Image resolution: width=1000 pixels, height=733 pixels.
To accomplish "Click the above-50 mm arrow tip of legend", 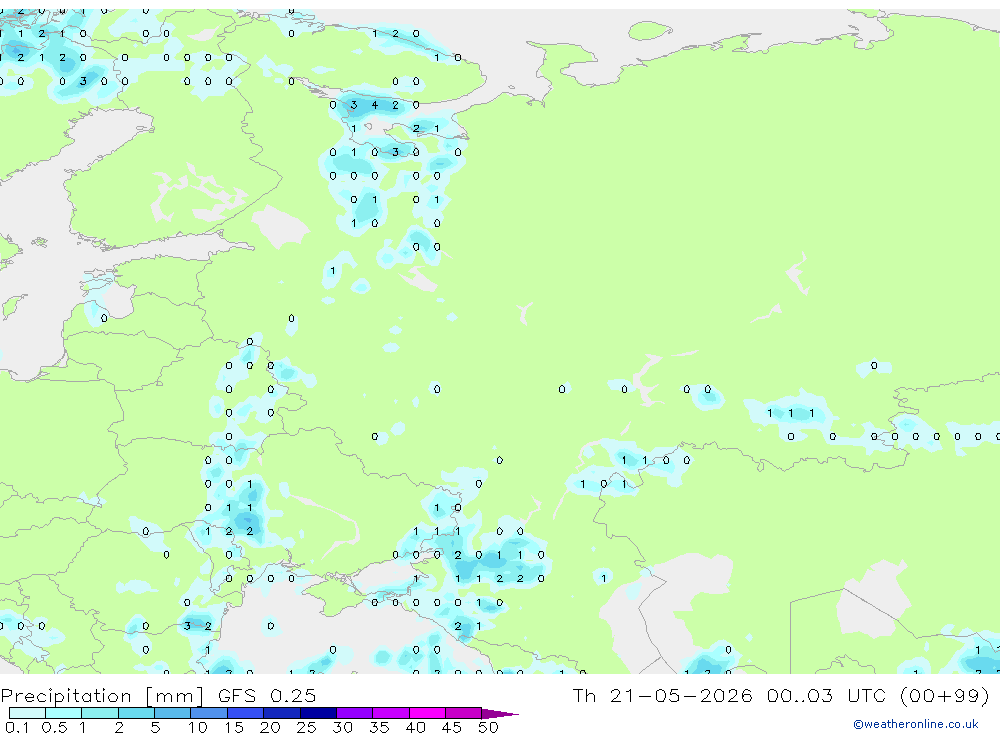I will (x=499, y=713).
